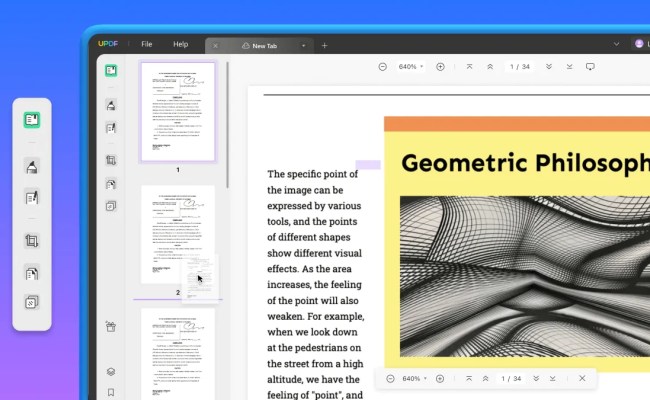This screenshot has height=400, width=650.
Task: Open the File menu
Action: click(x=147, y=44)
